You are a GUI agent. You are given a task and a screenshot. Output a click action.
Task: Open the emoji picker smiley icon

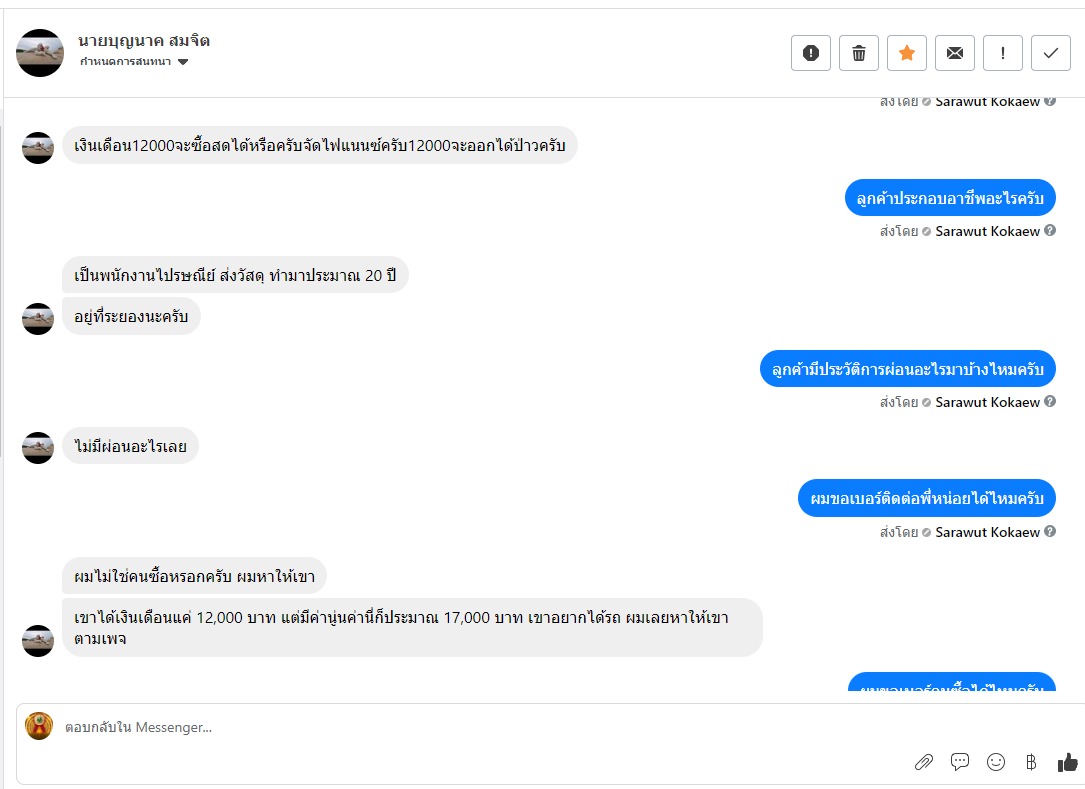[x=996, y=762]
